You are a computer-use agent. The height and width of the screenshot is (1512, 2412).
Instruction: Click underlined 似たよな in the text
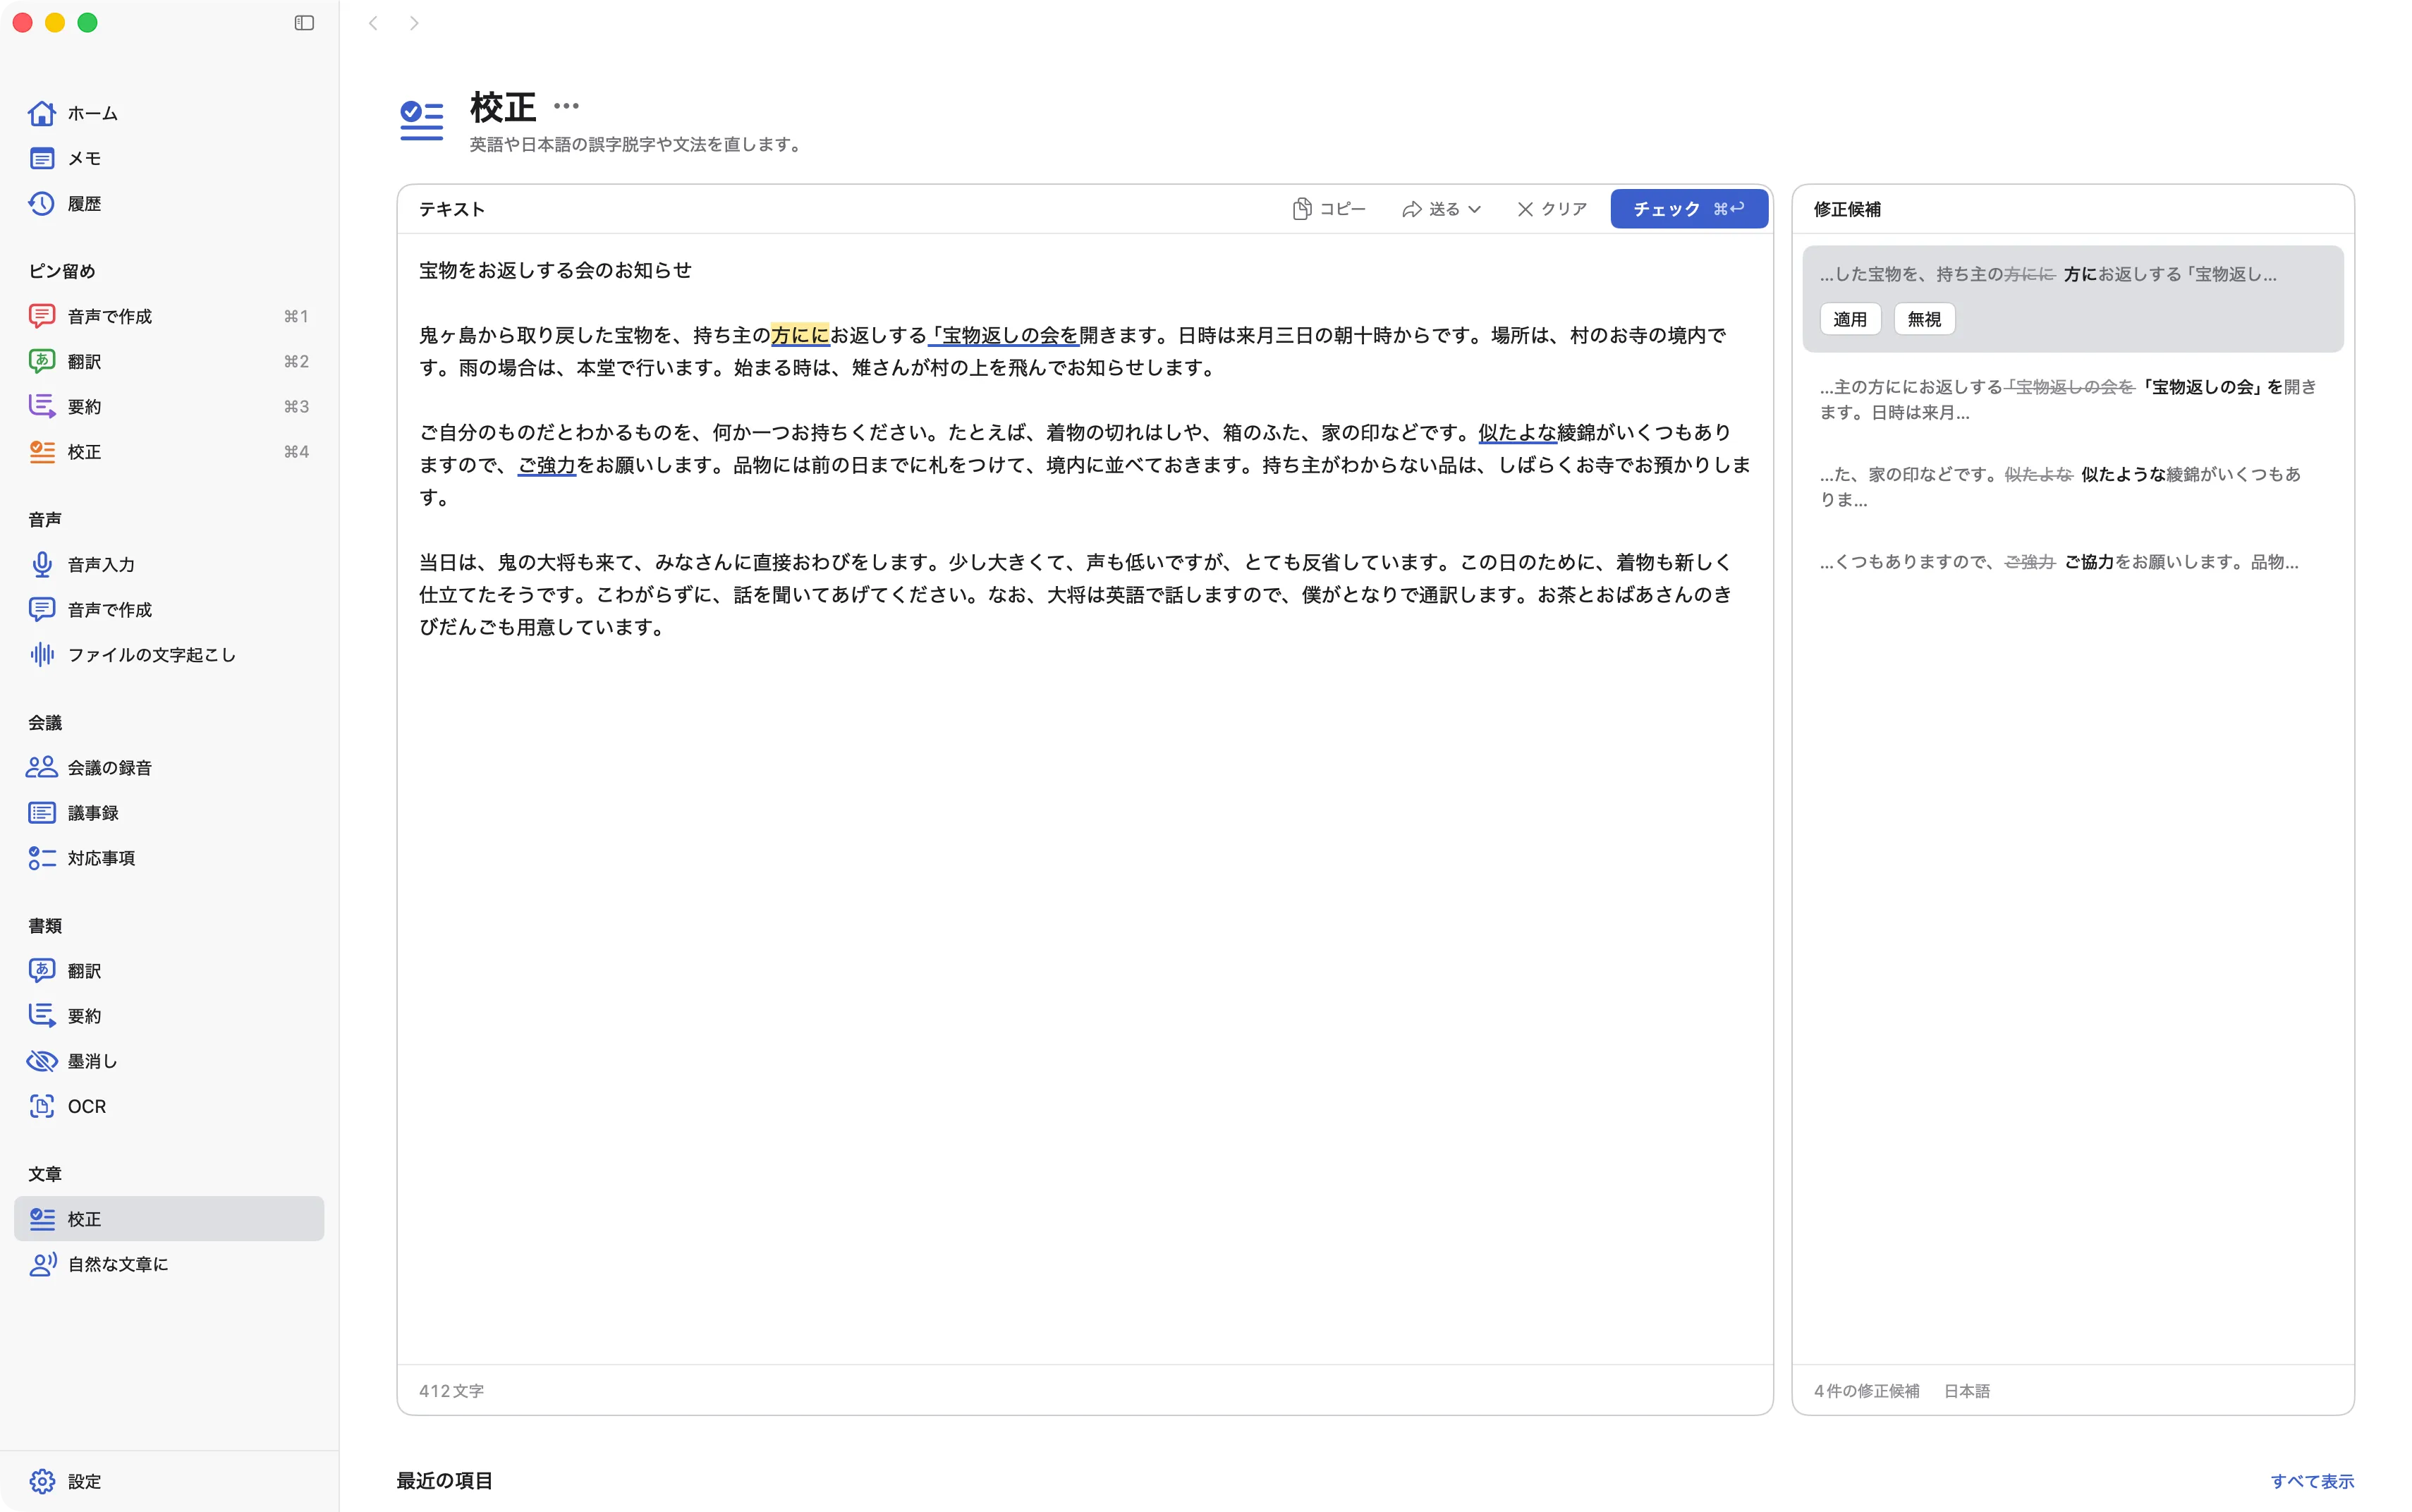[1517, 432]
